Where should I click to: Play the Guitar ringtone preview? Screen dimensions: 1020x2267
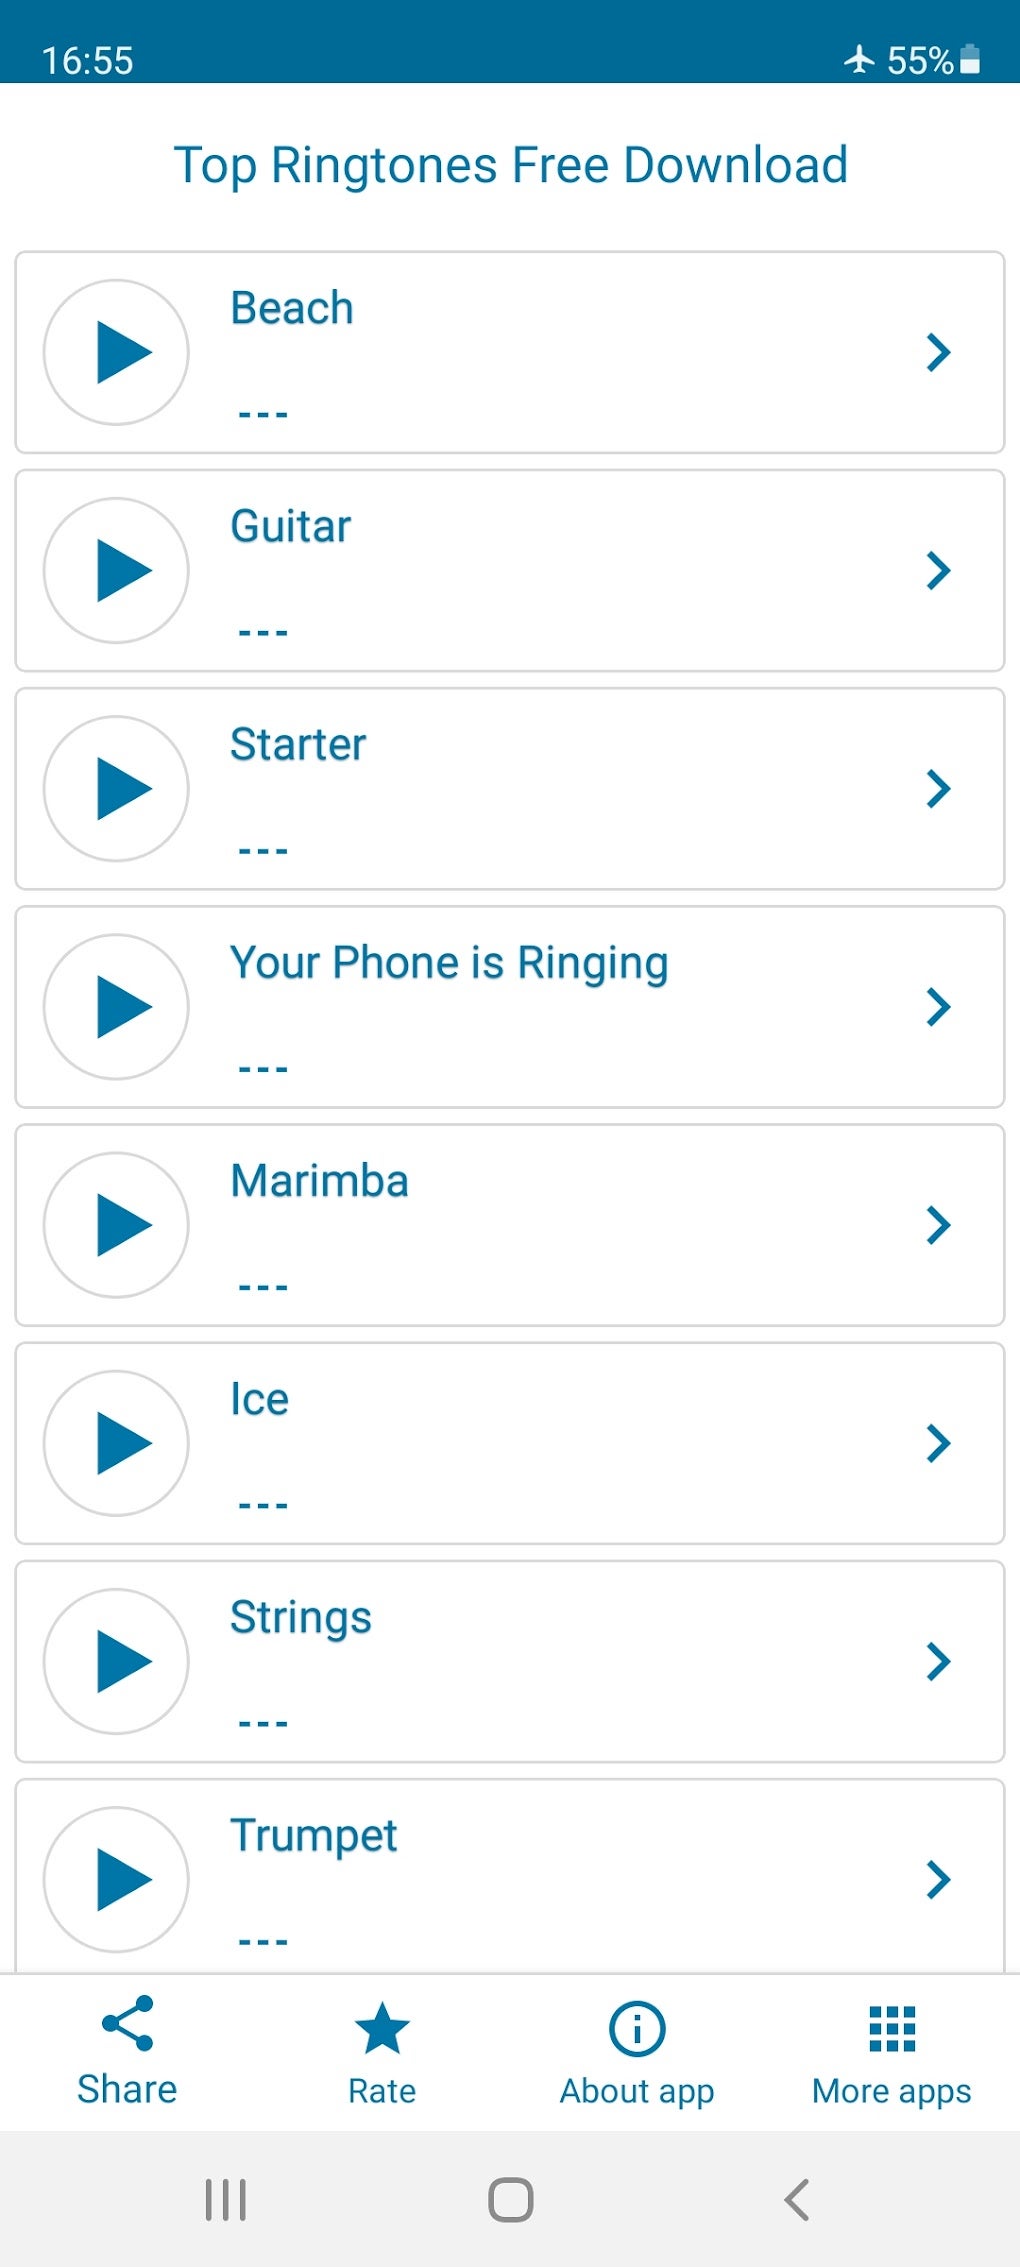pyautogui.click(x=117, y=570)
